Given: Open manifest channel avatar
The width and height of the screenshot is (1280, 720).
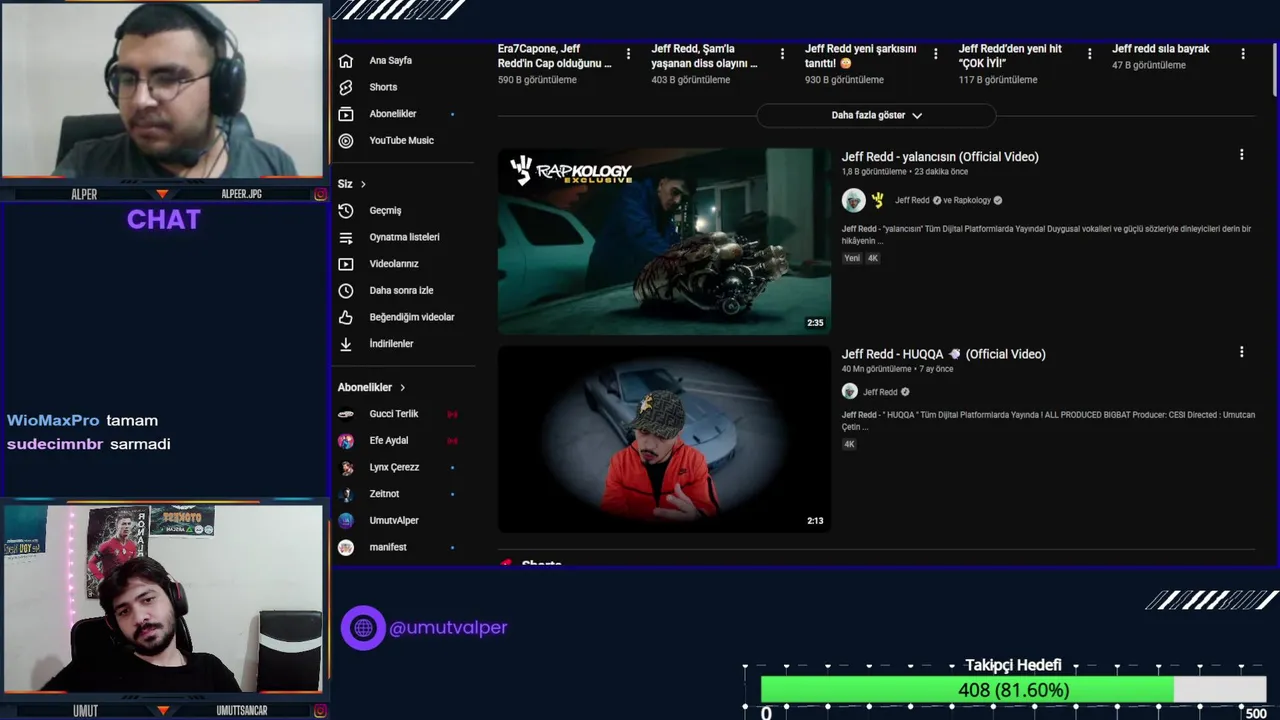Looking at the screenshot, I should pos(346,547).
